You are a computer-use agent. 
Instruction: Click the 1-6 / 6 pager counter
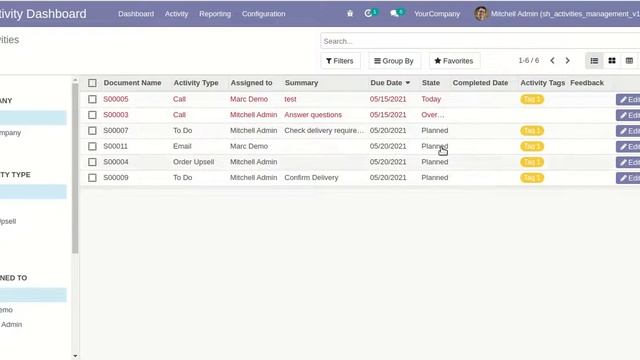coord(529,60)
